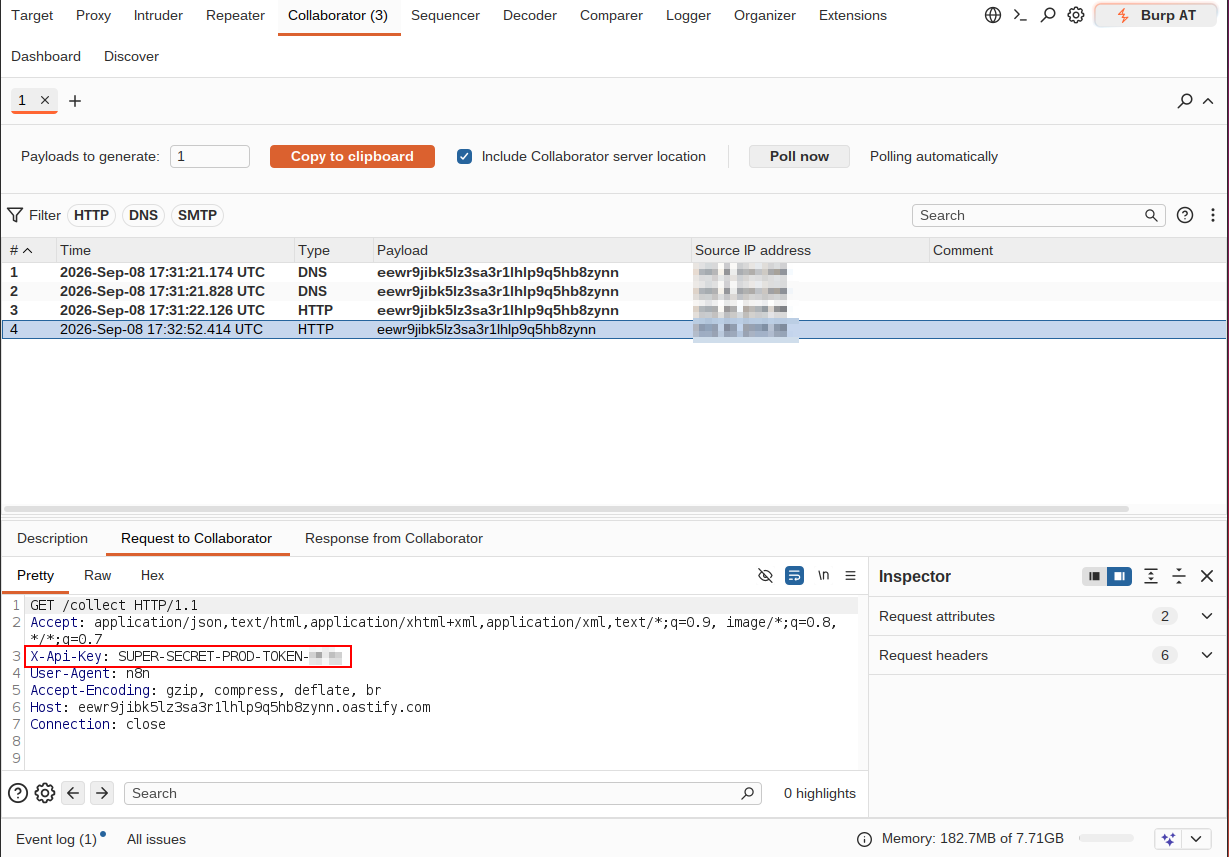
Task: Toggle Include Collaborator server location checkbox
Action: click(x=464, y=156)
